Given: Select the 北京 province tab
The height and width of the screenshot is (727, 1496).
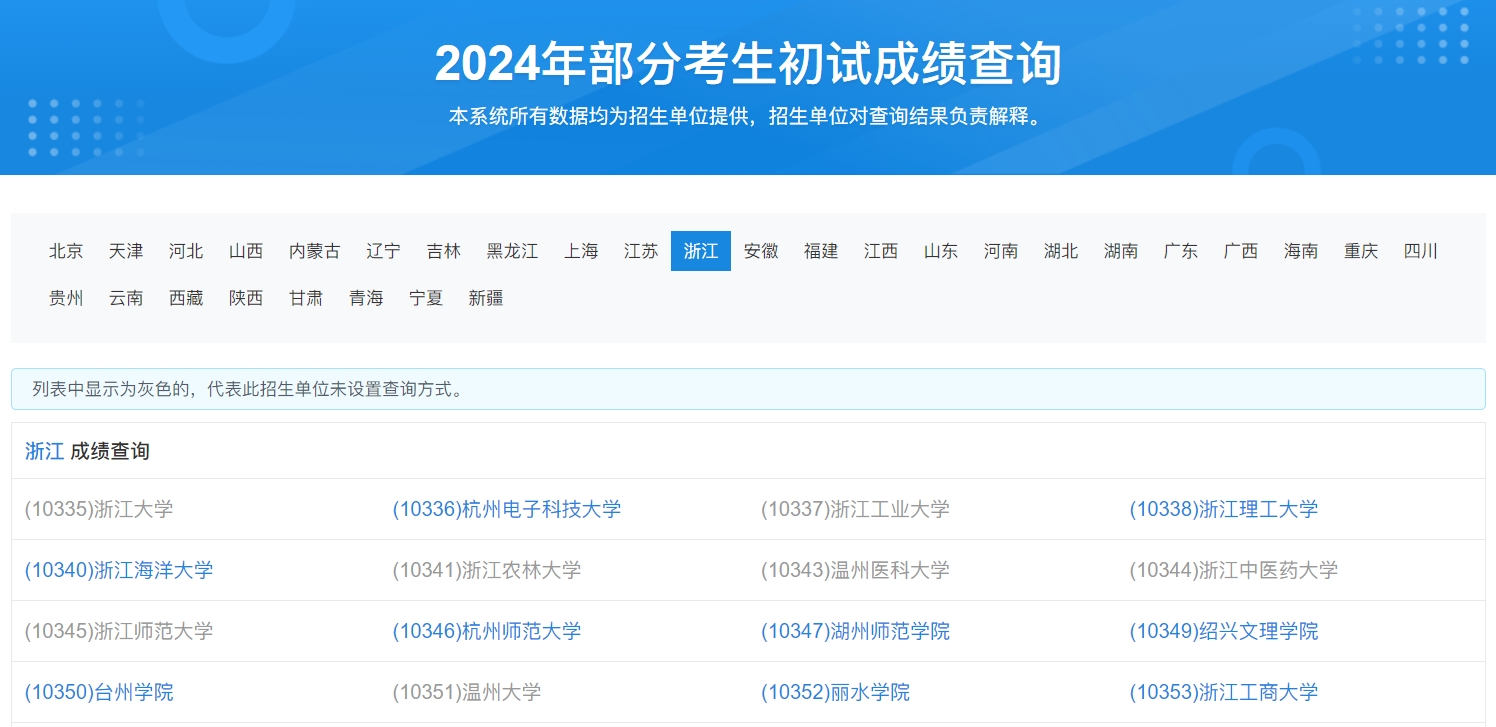Looking at the screenshot, I should pos(66,251).
